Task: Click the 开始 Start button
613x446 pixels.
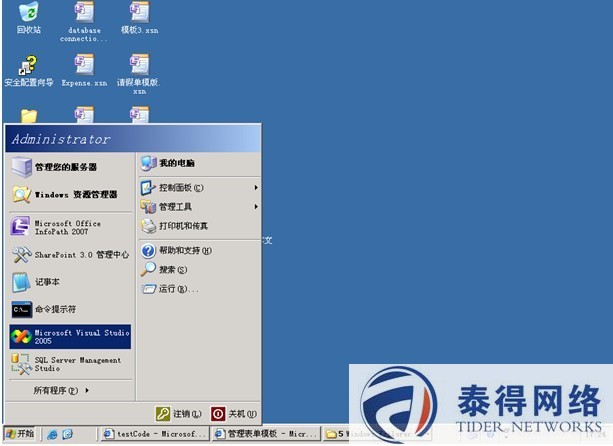Action: tap(20, 434)
